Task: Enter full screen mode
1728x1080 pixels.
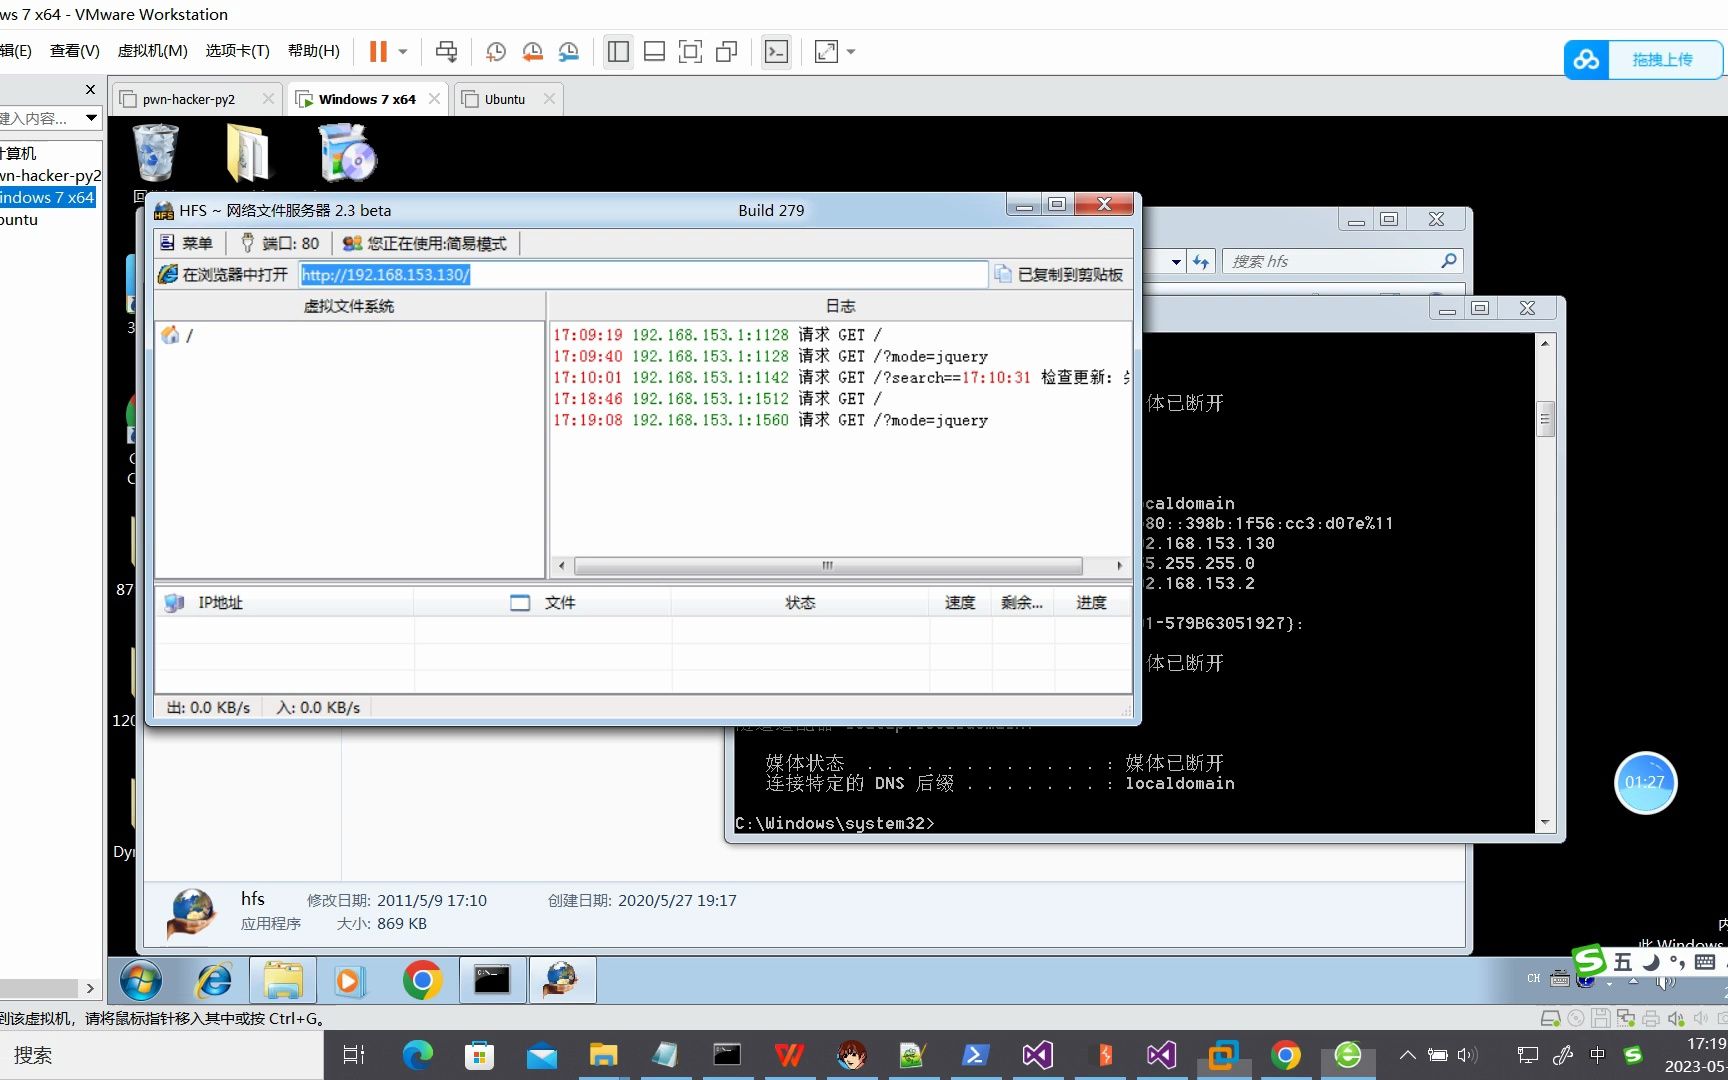Action: [690, 51]
